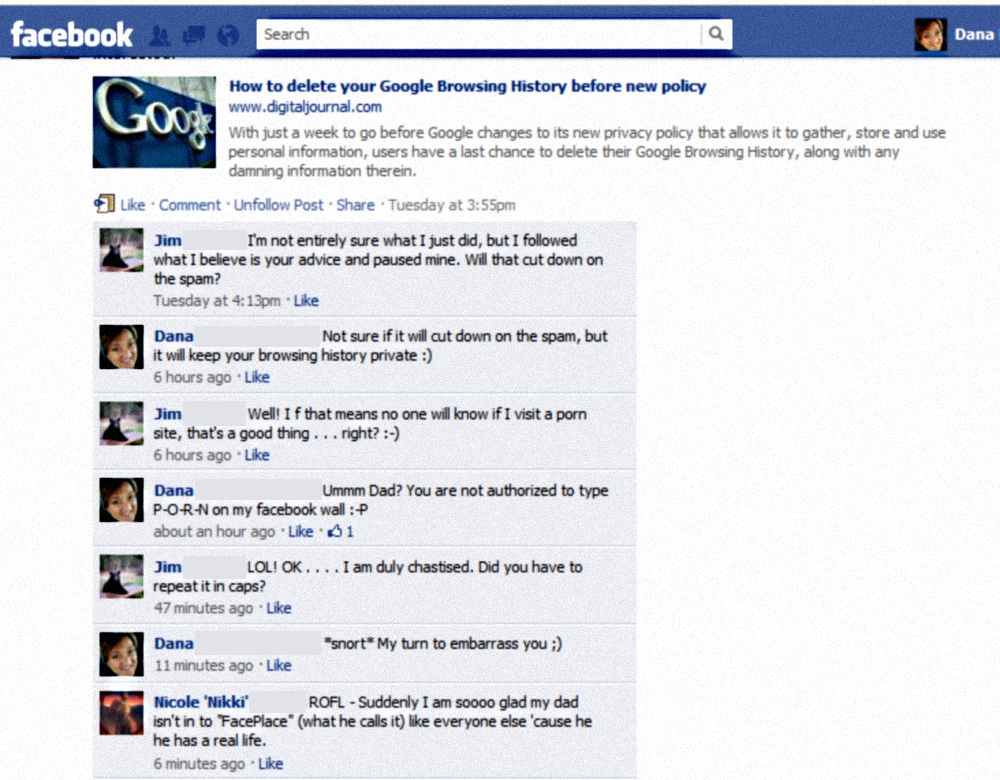Click the thumbs-up count on Dana's comment

341,531
